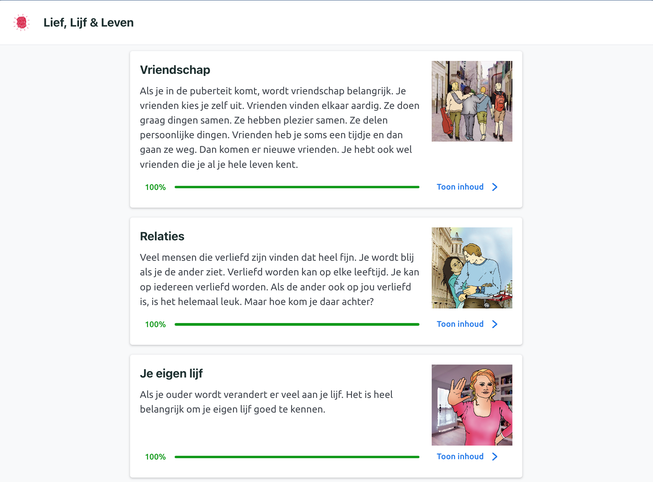
Task: Click the Vriendschap card heading
Action: pos(175,70)
